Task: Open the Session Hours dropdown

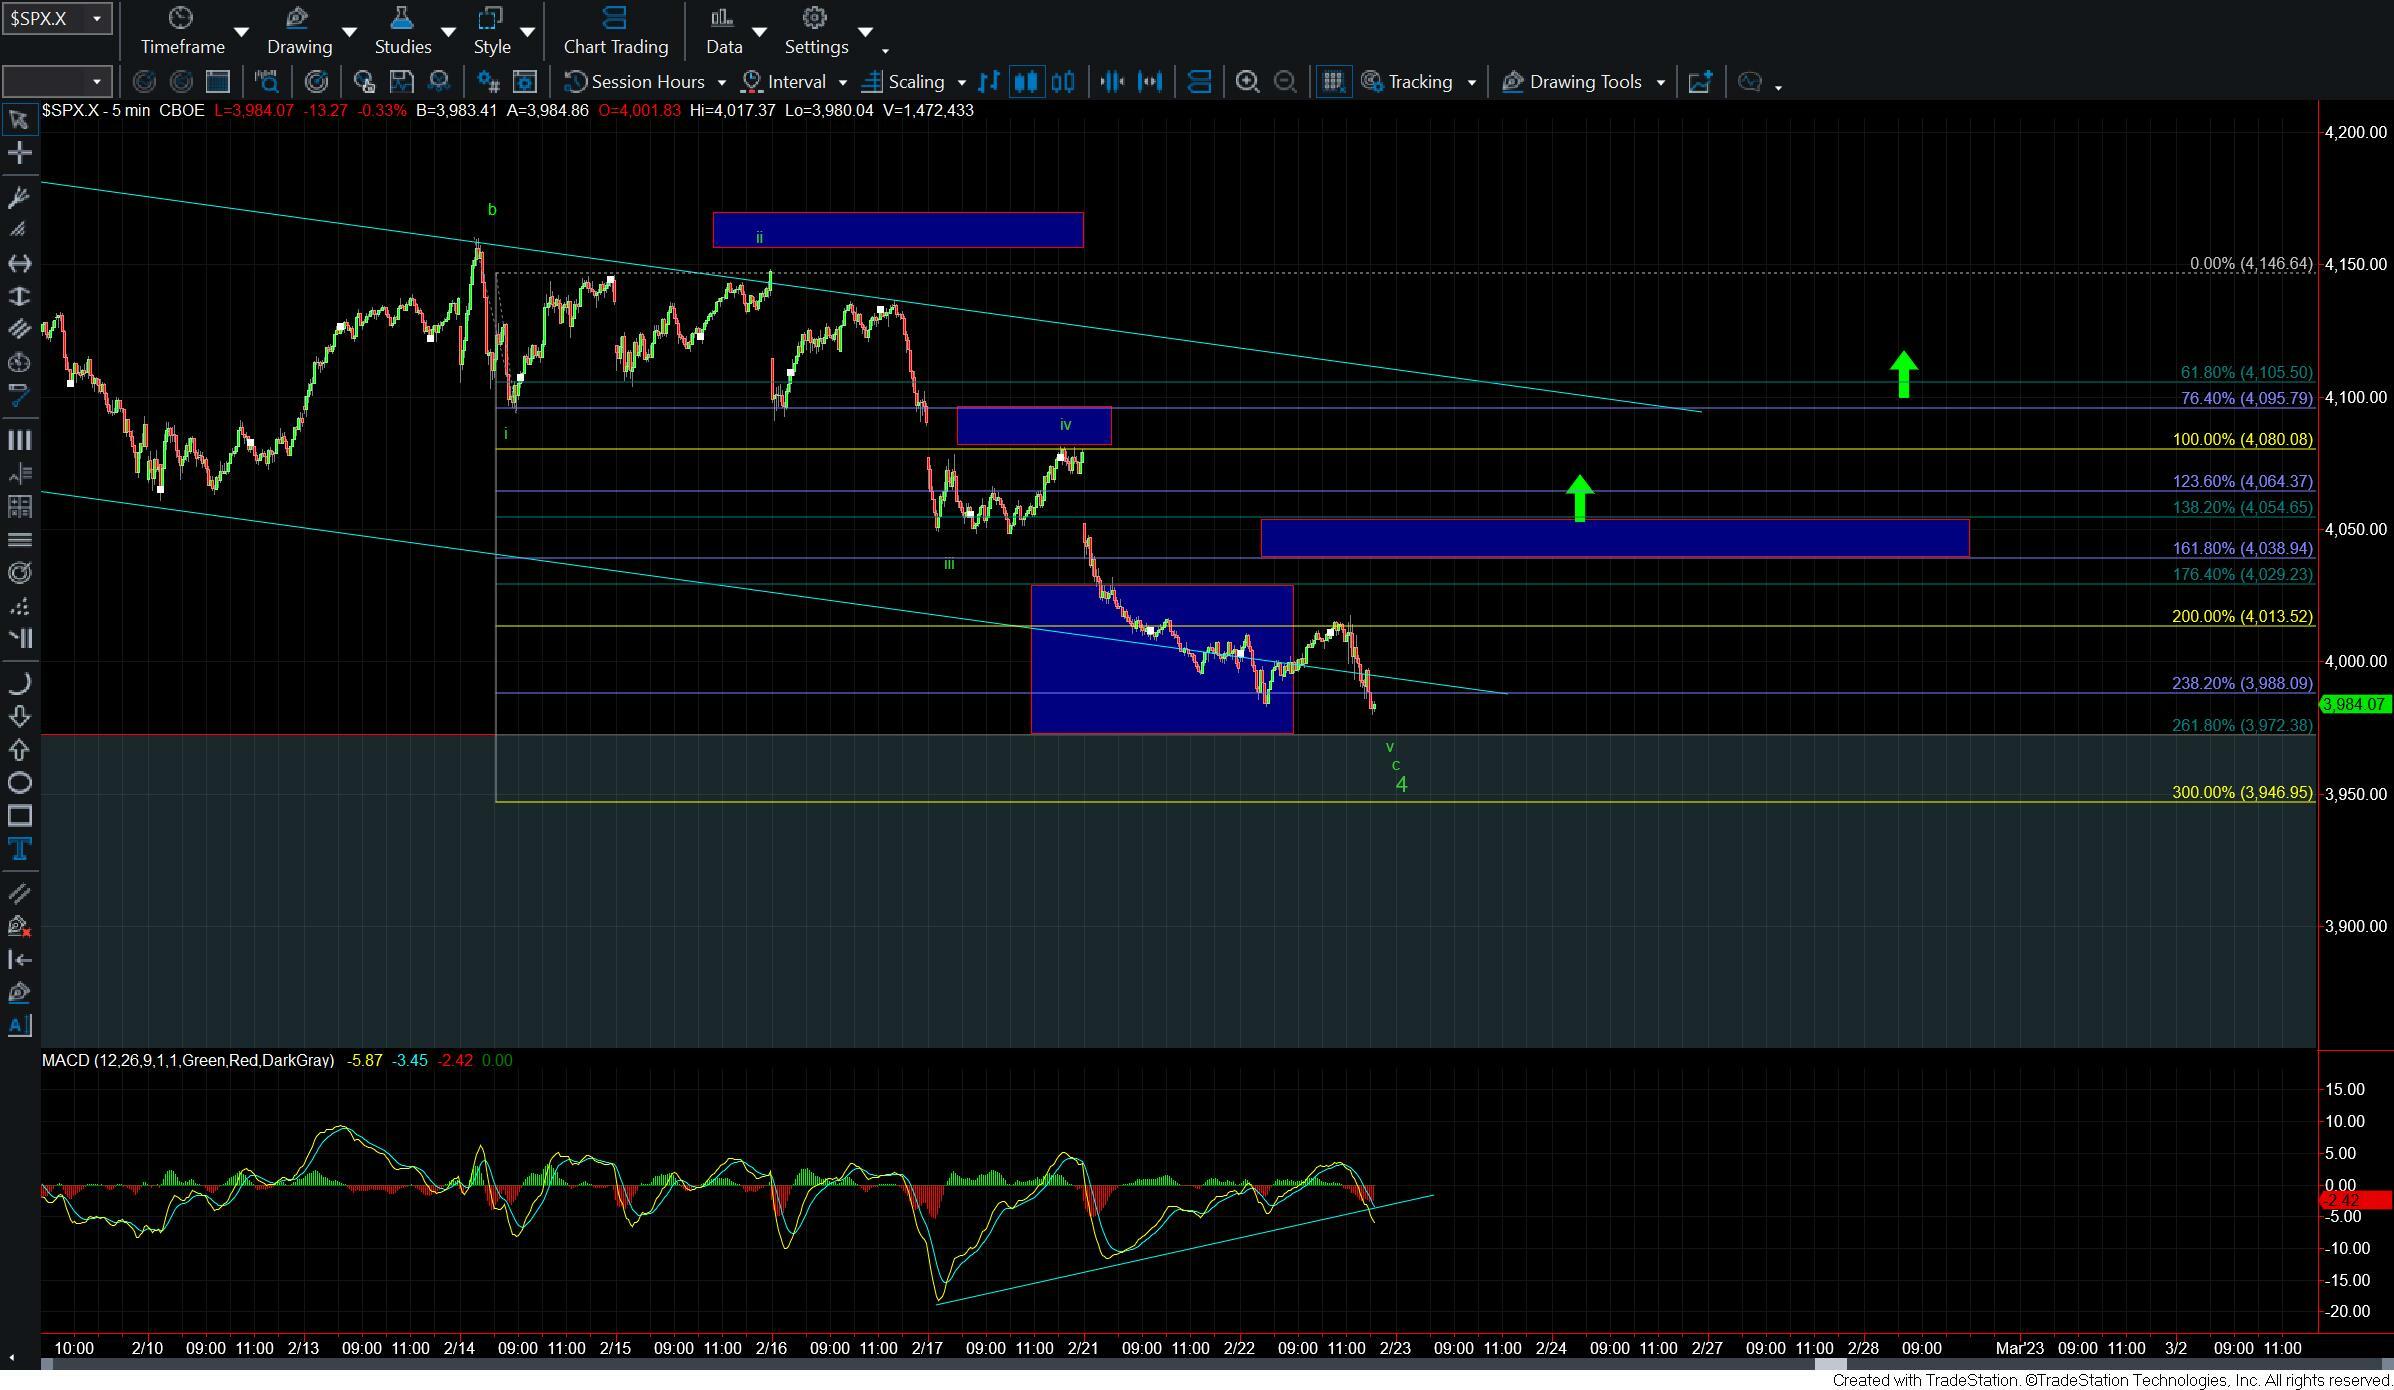Action: coord(645,82)
